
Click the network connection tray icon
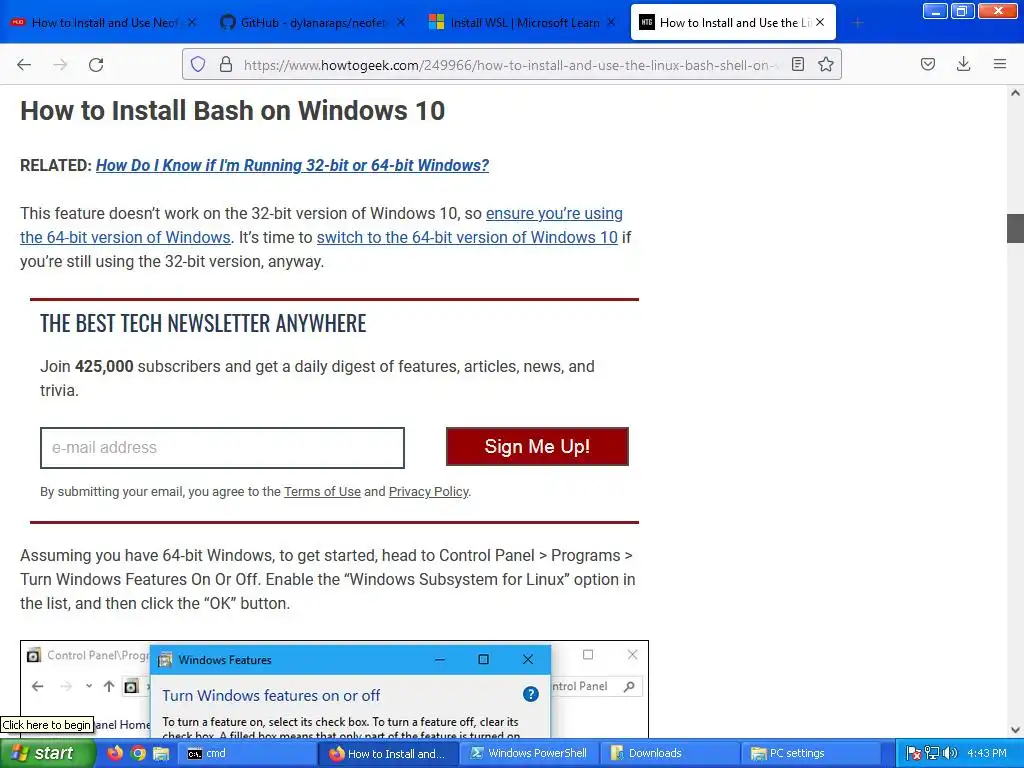(x=932, y=753)
